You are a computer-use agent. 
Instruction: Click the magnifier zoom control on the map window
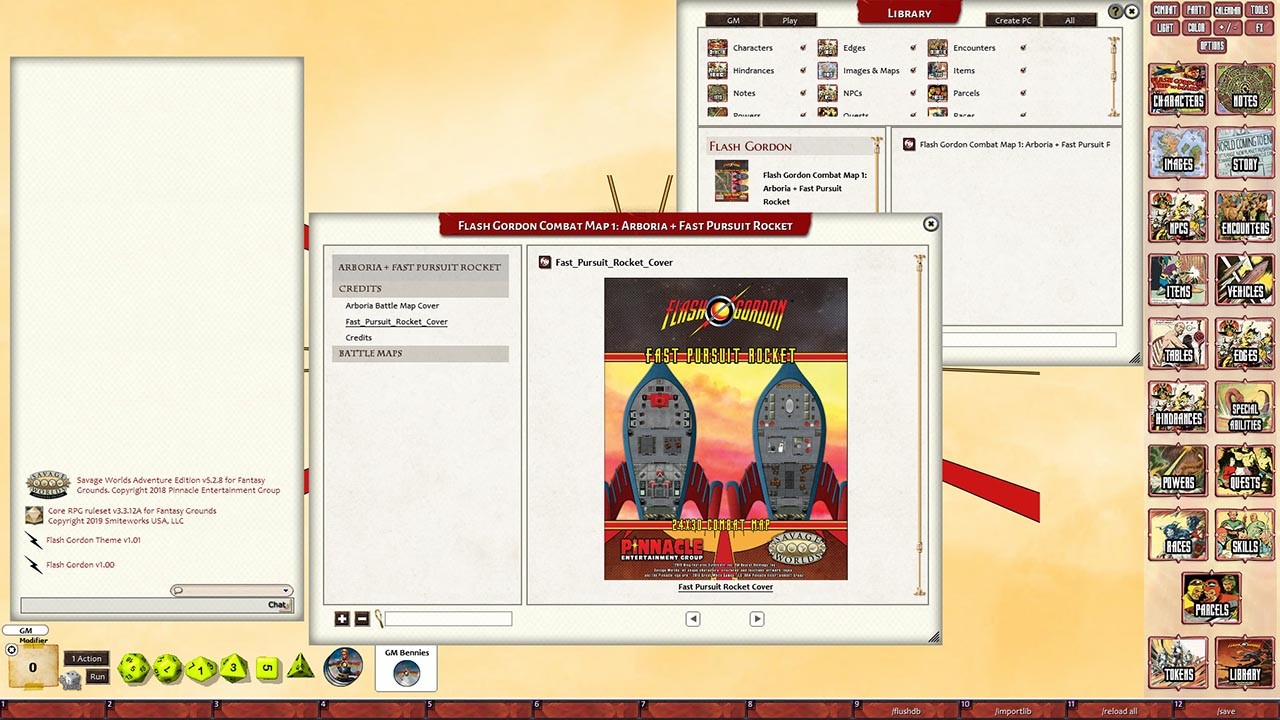(379, 618)
